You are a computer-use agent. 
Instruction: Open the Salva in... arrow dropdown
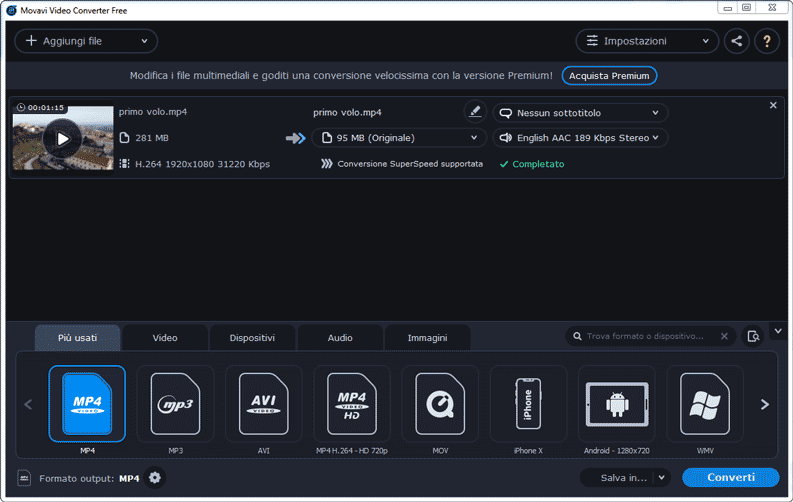point(662,478)
